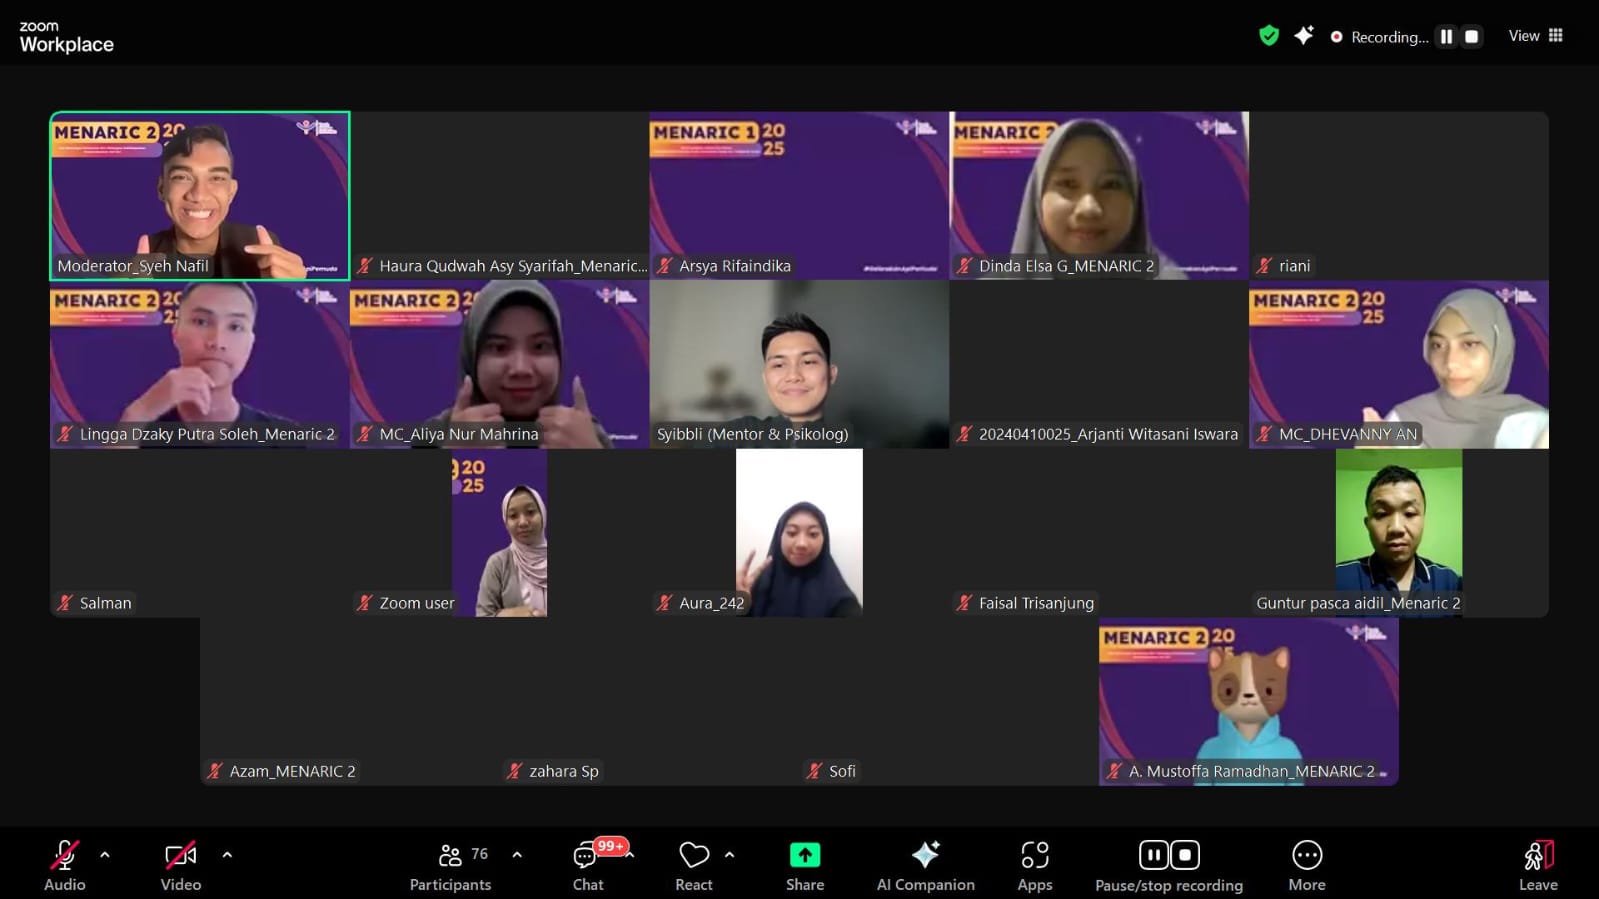The height and width of the screenshot is (899, 1599).
Task: Expand the participants options arrow
Action: (x=517, y=855)
